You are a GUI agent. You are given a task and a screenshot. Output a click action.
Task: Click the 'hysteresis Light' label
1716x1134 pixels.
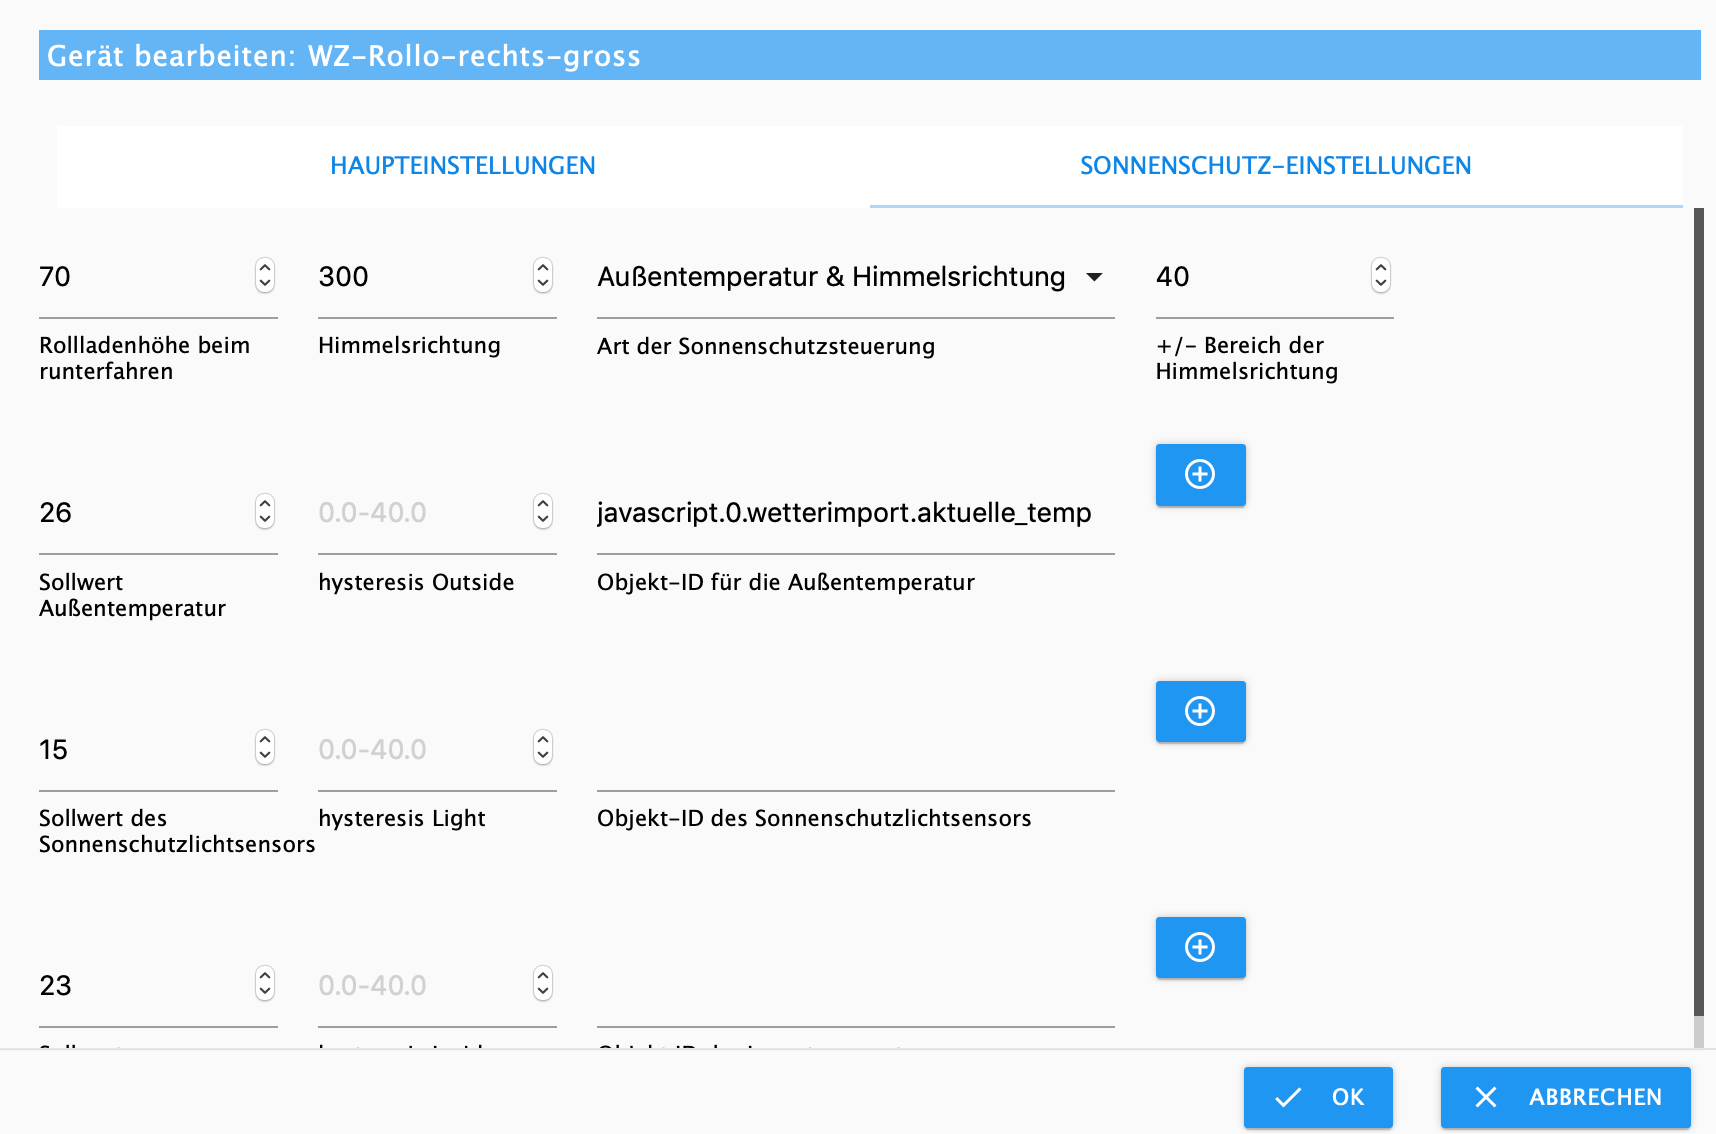pos(402,818)
